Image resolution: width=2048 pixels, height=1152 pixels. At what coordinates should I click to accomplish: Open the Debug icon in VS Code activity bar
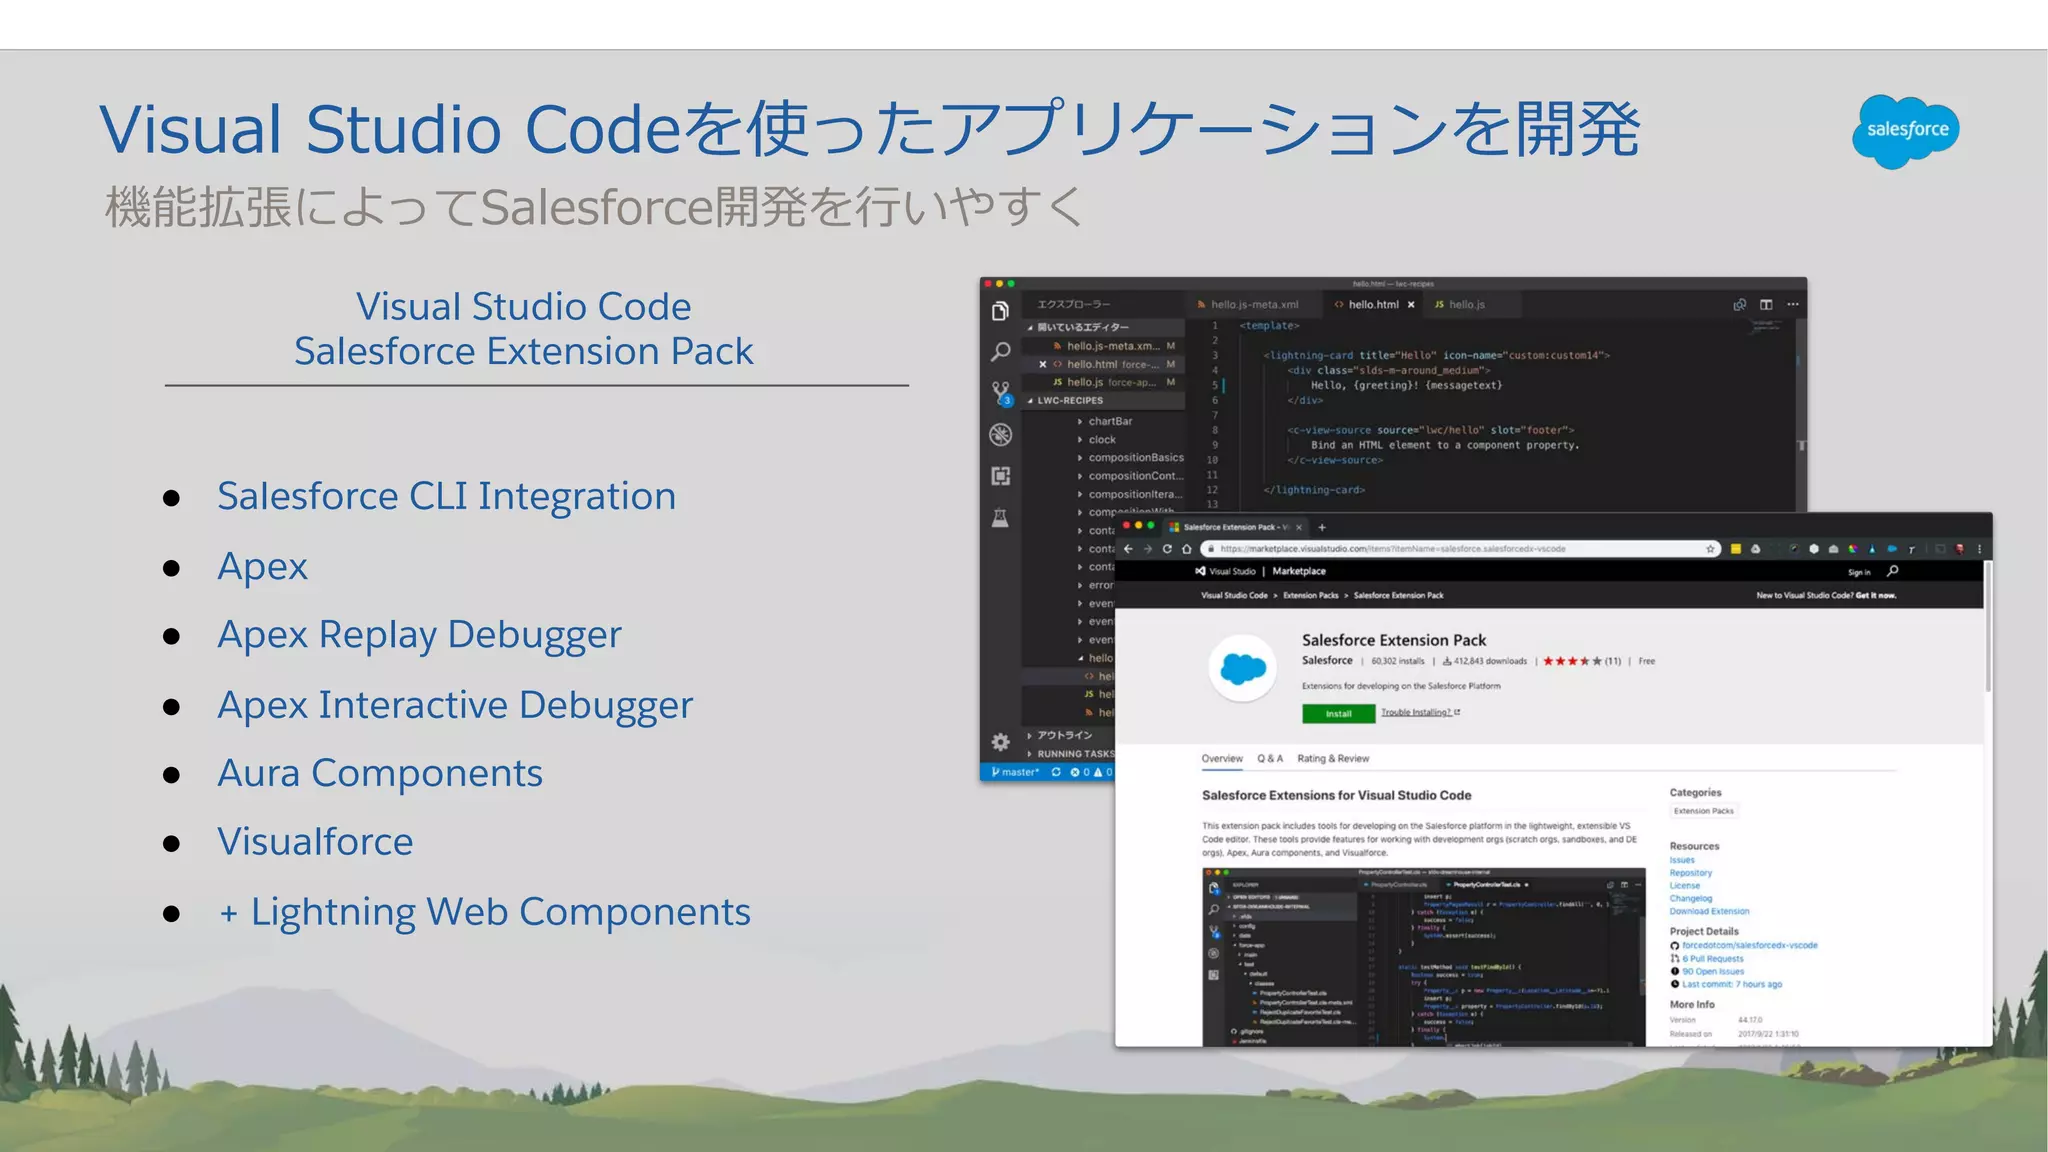(x=1000, y=435)
